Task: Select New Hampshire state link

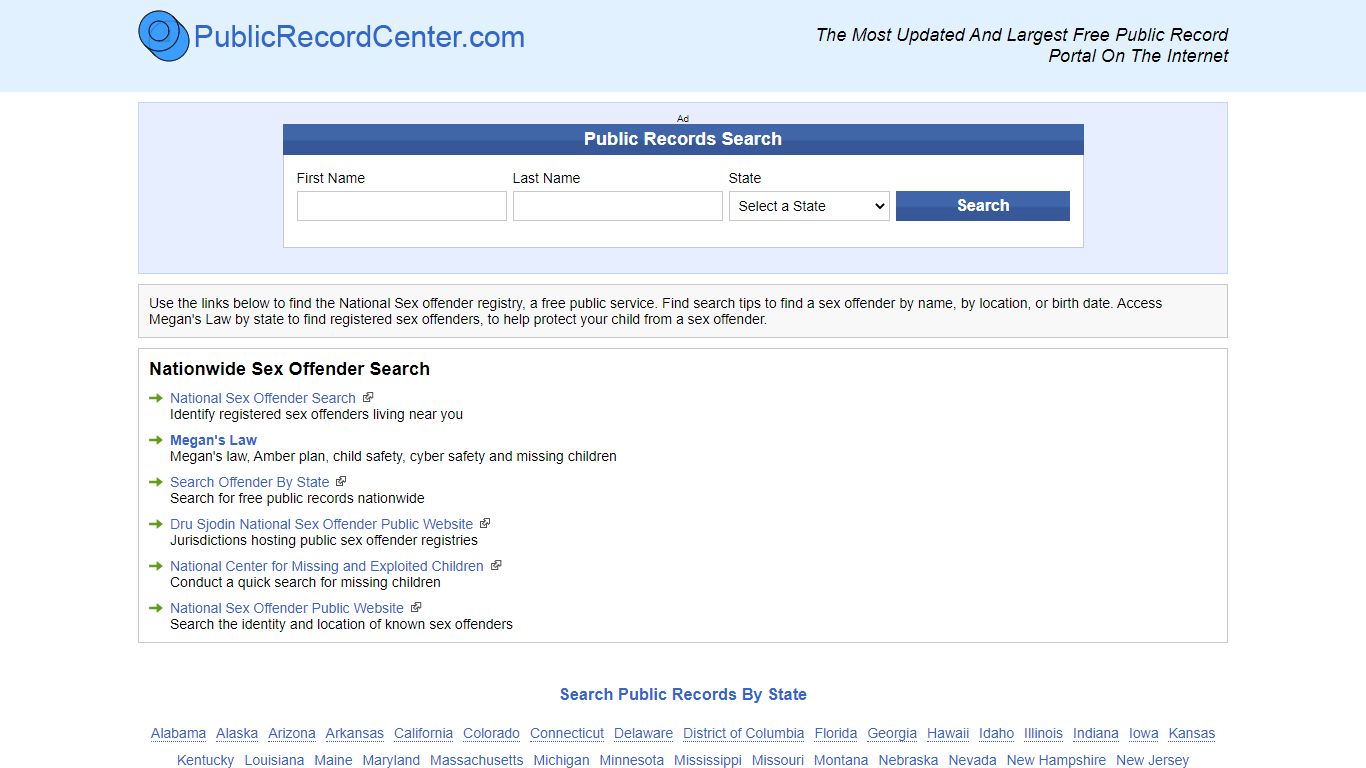Action: tap(1056, 760)
